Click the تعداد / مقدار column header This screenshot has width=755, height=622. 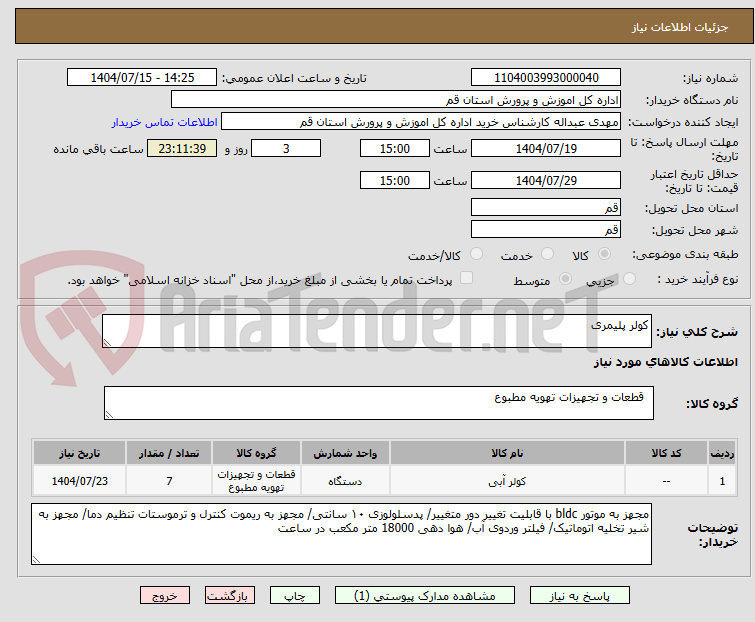[169, 453]
